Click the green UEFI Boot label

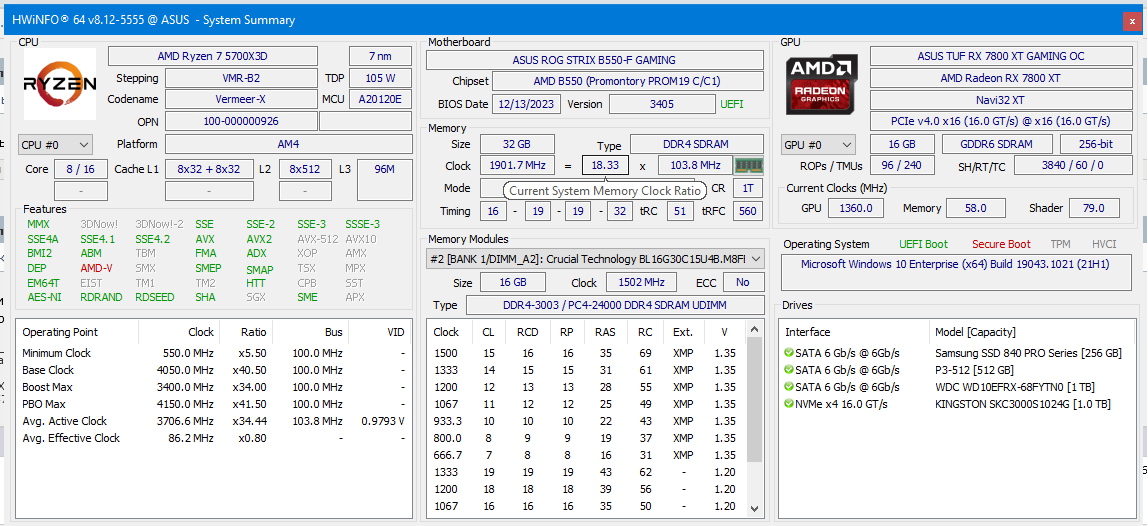pos(923,245)
